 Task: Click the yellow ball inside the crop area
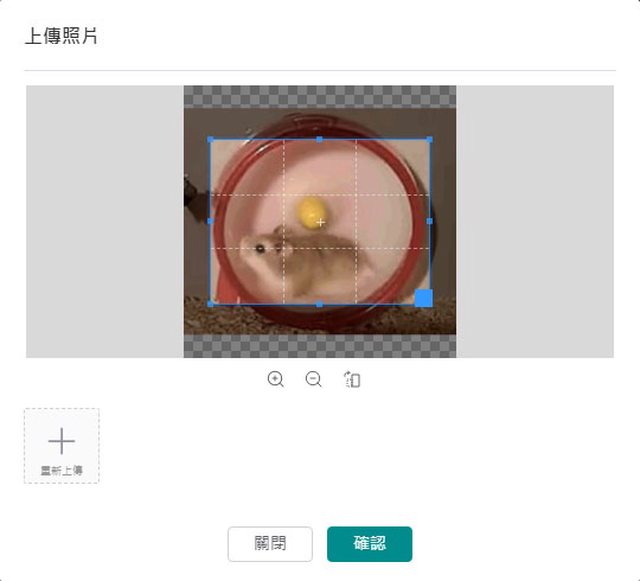(x=311, y=213)
